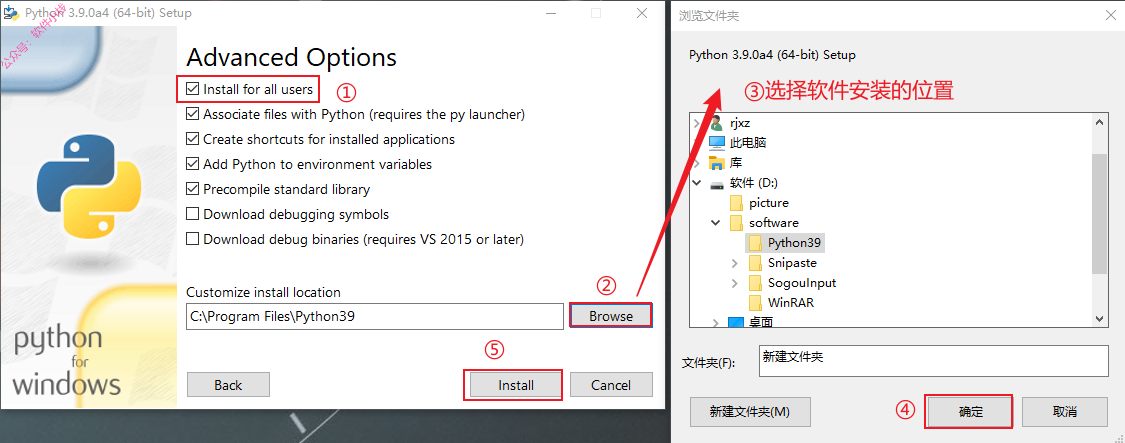The height and width of the screenshot is (443, 1125).
Task: Click the picture folder icon
Action: (x=735, y=202)
